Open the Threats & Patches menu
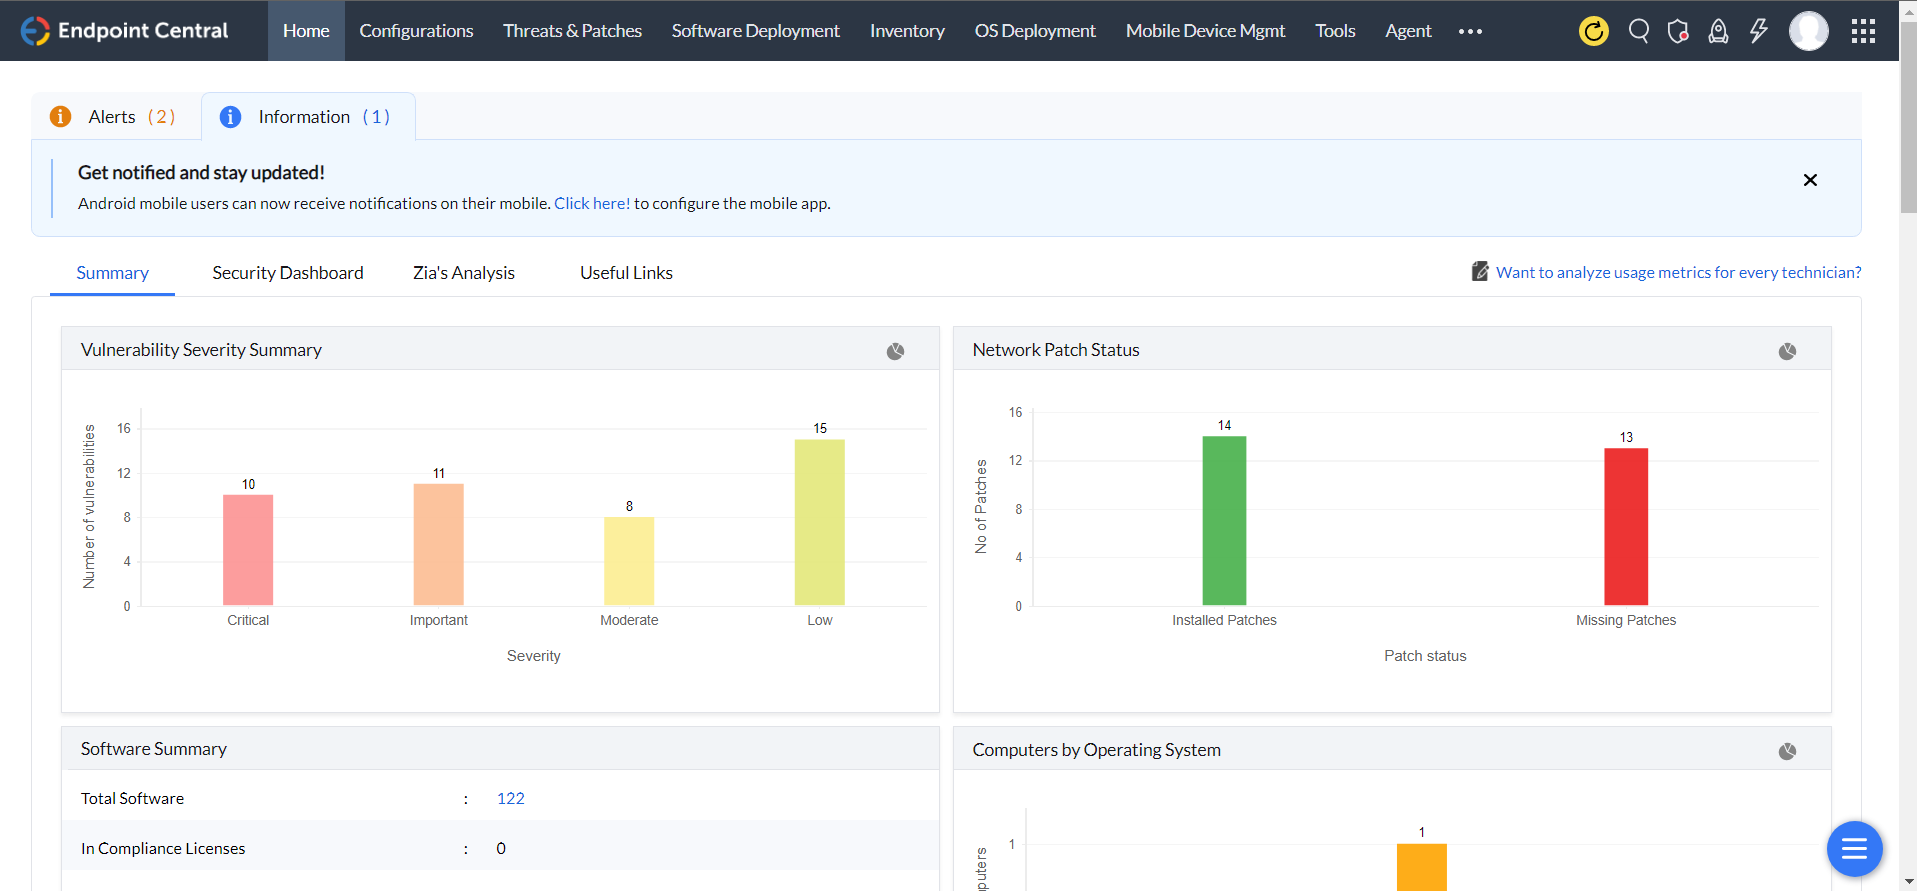The image size is (1917, 891). [x=572, y=31]
